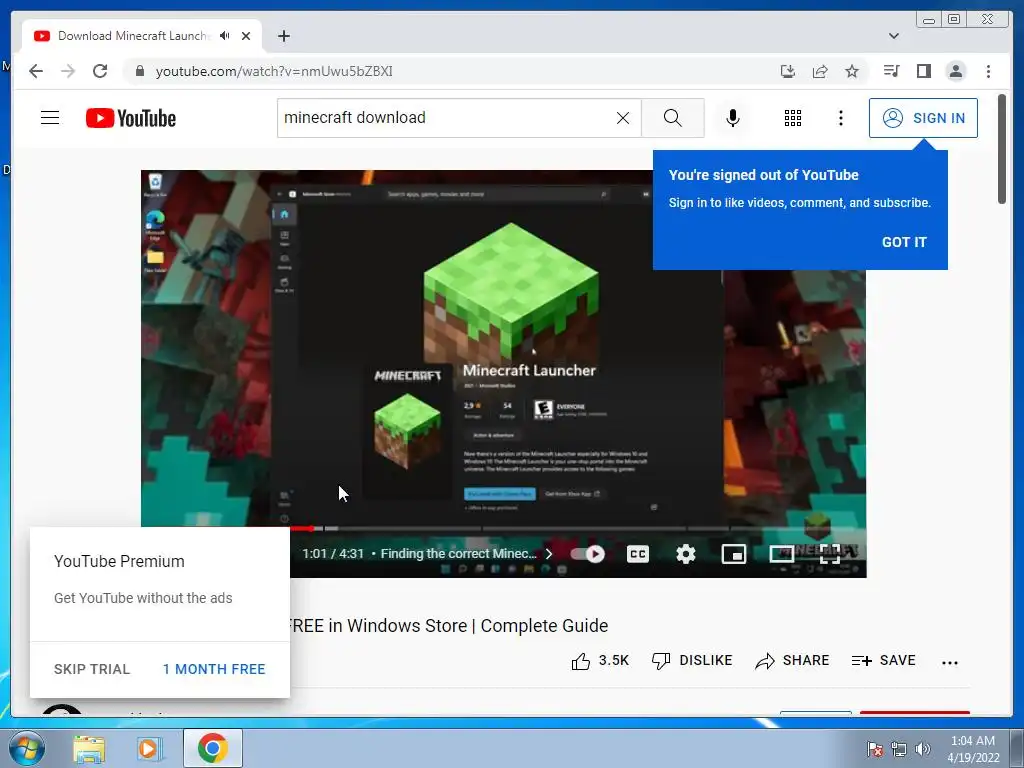Open a new browser tab
The height and width of the screenshot is (768, 1024).
click(283, 36)
